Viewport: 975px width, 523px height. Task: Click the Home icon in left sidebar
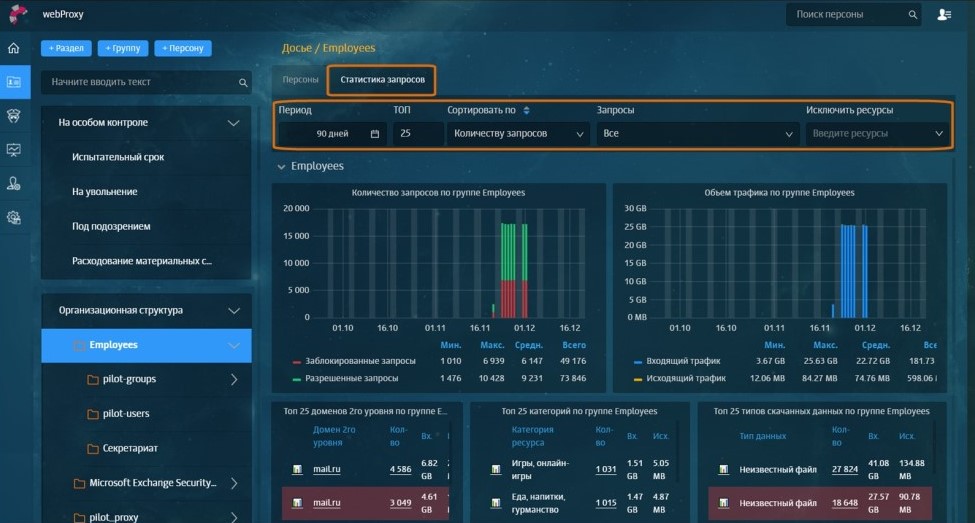coord(14,48)
